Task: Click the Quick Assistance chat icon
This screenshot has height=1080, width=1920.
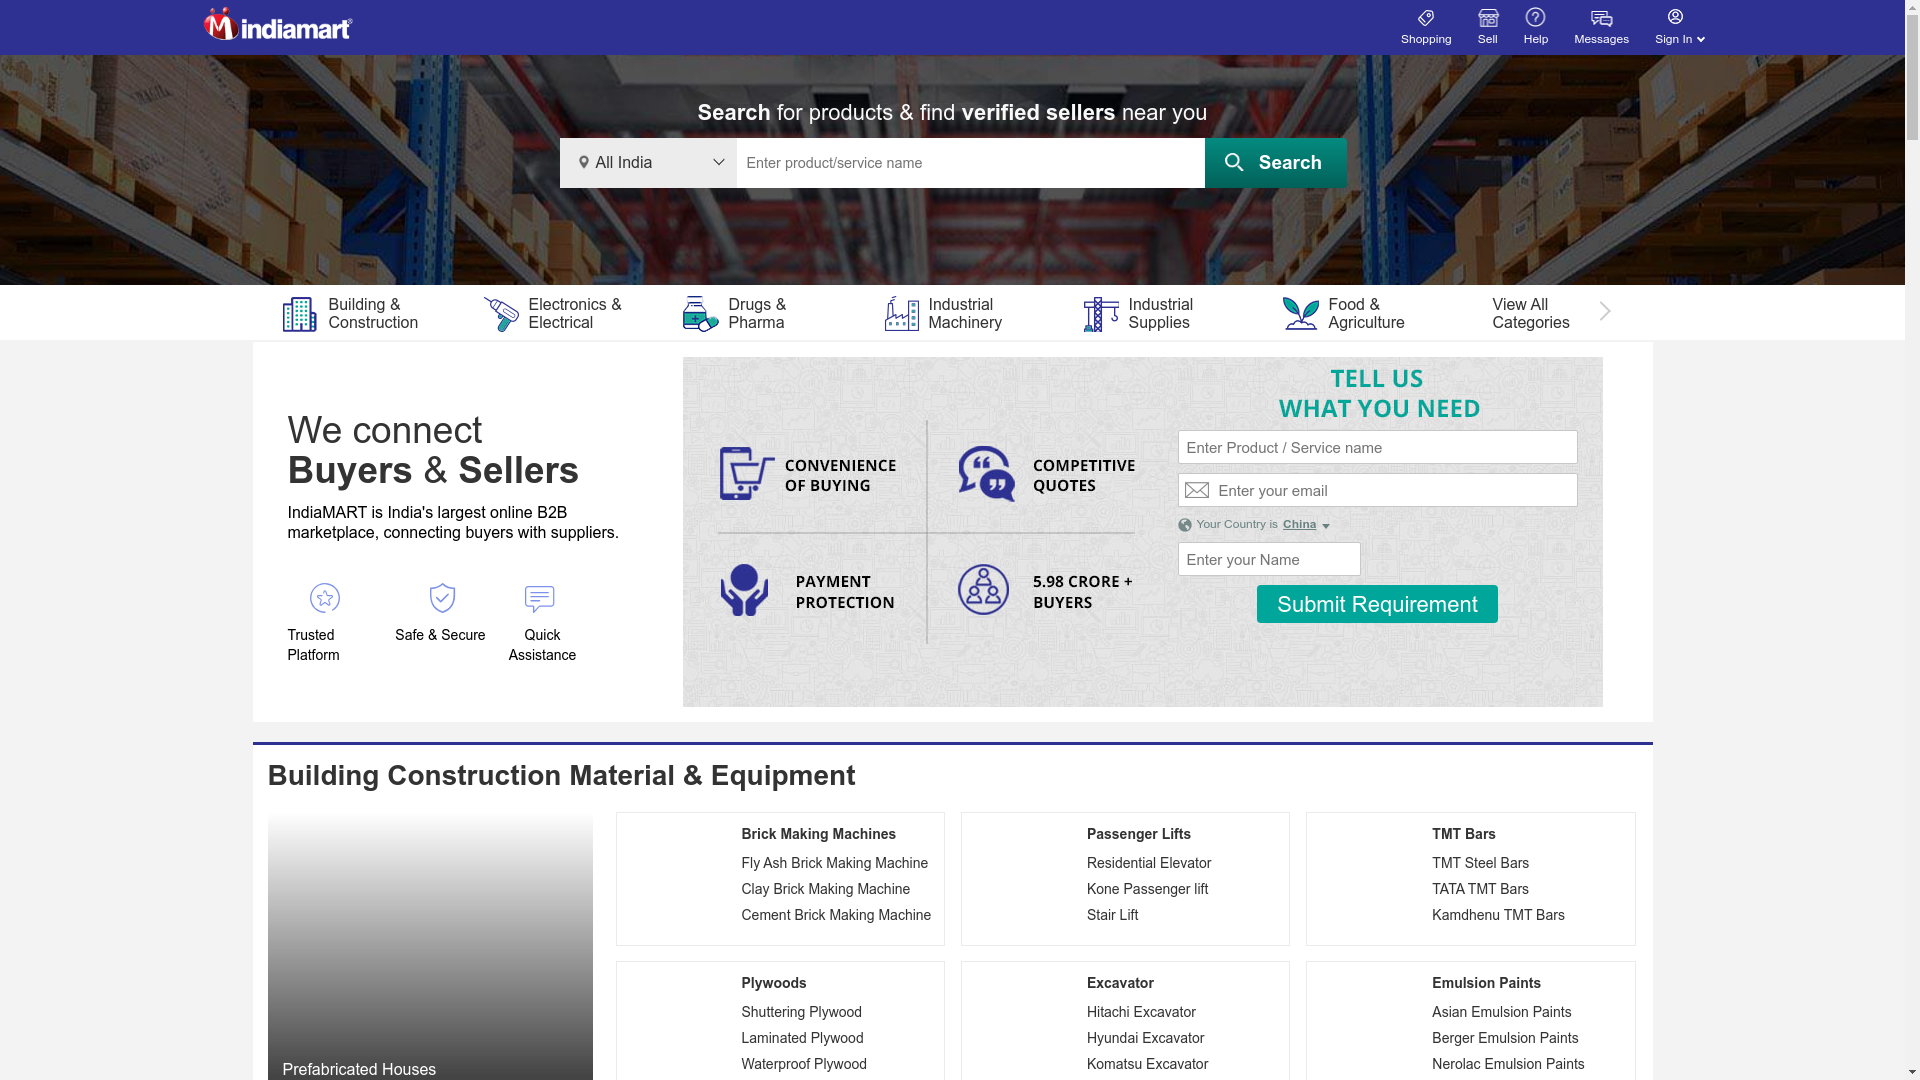Action: [x=539, y=599]
